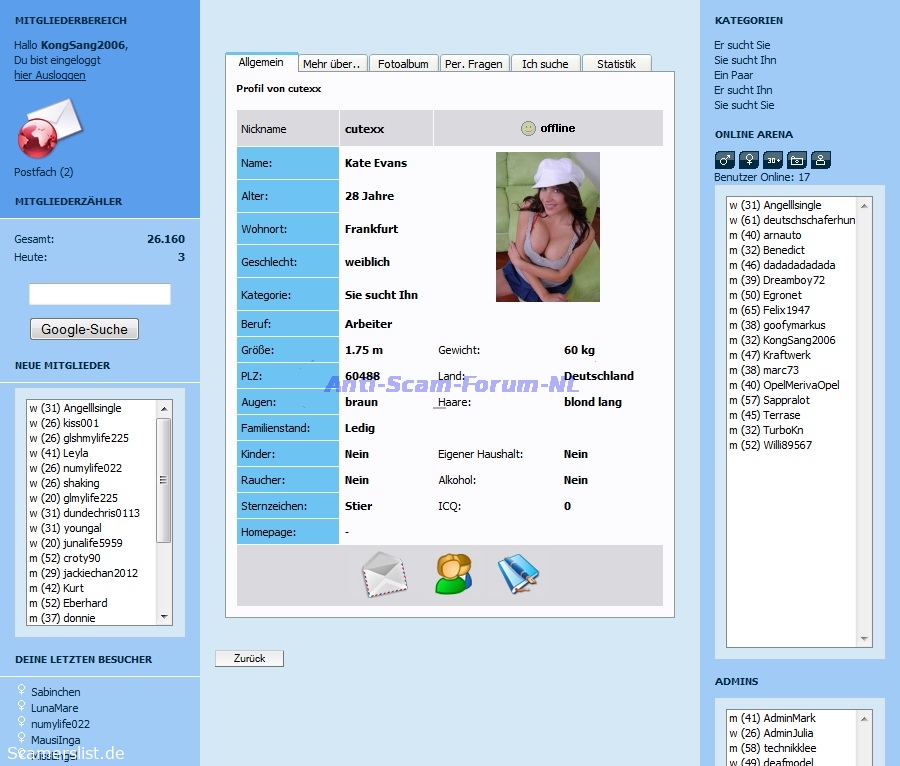Open the Sie sucht Ihn category link
This screenshot has width=900, height=766.
click(x=745, y=60)
